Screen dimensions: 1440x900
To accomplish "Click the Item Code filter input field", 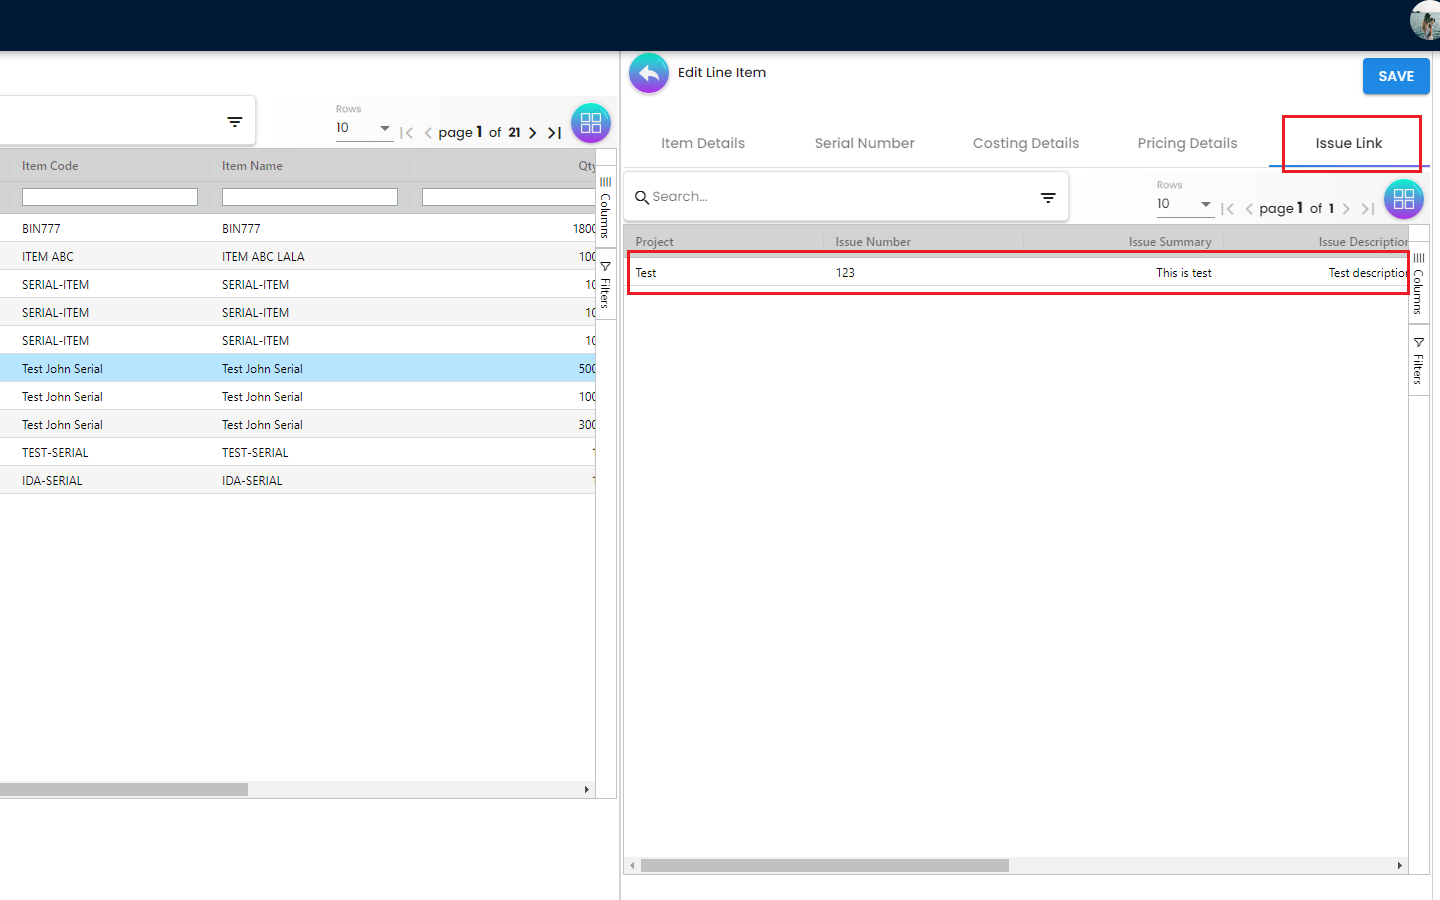I will pyautogui.click(x=110, y=198).
